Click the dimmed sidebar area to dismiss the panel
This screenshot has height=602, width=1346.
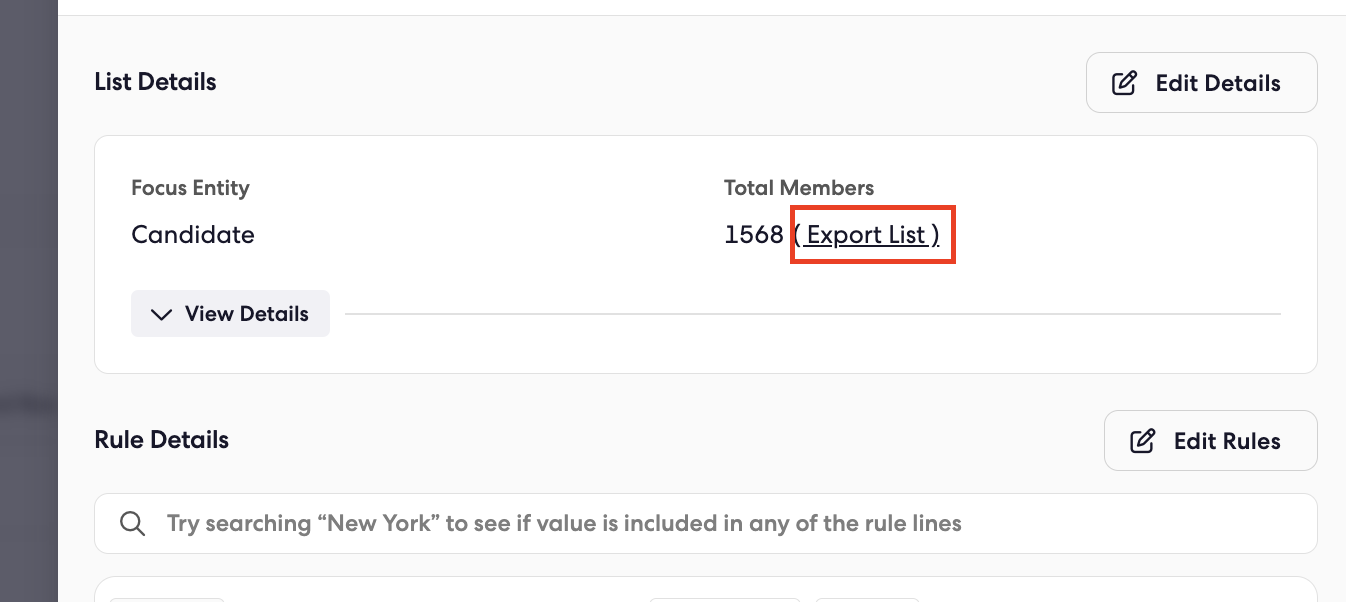tap(28, 300)
